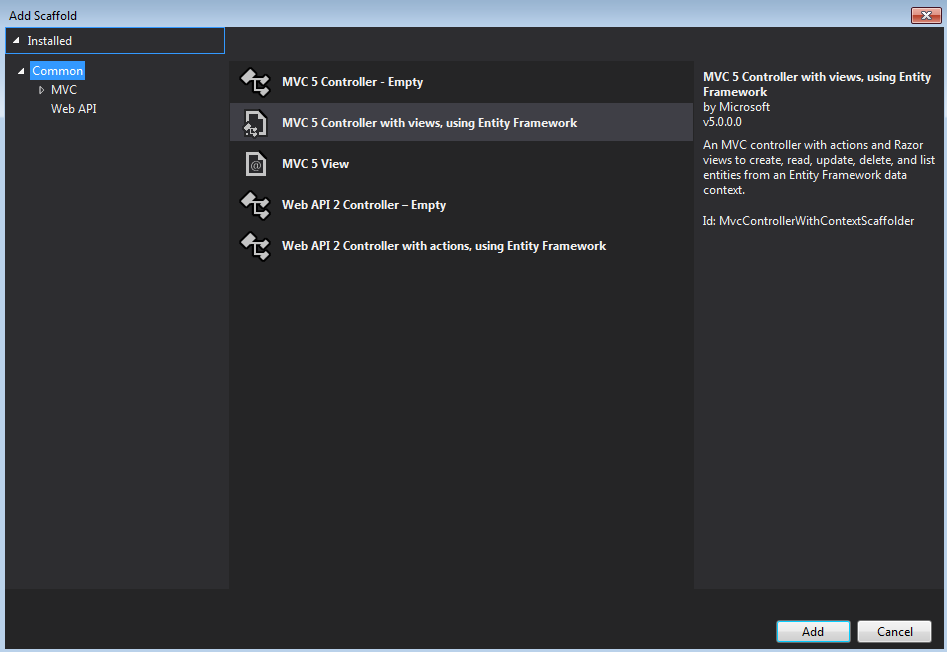The image size is (947, 652).
Task: Choose 'MVC 5 Controller - Empty' text
Action: point(352,82)
